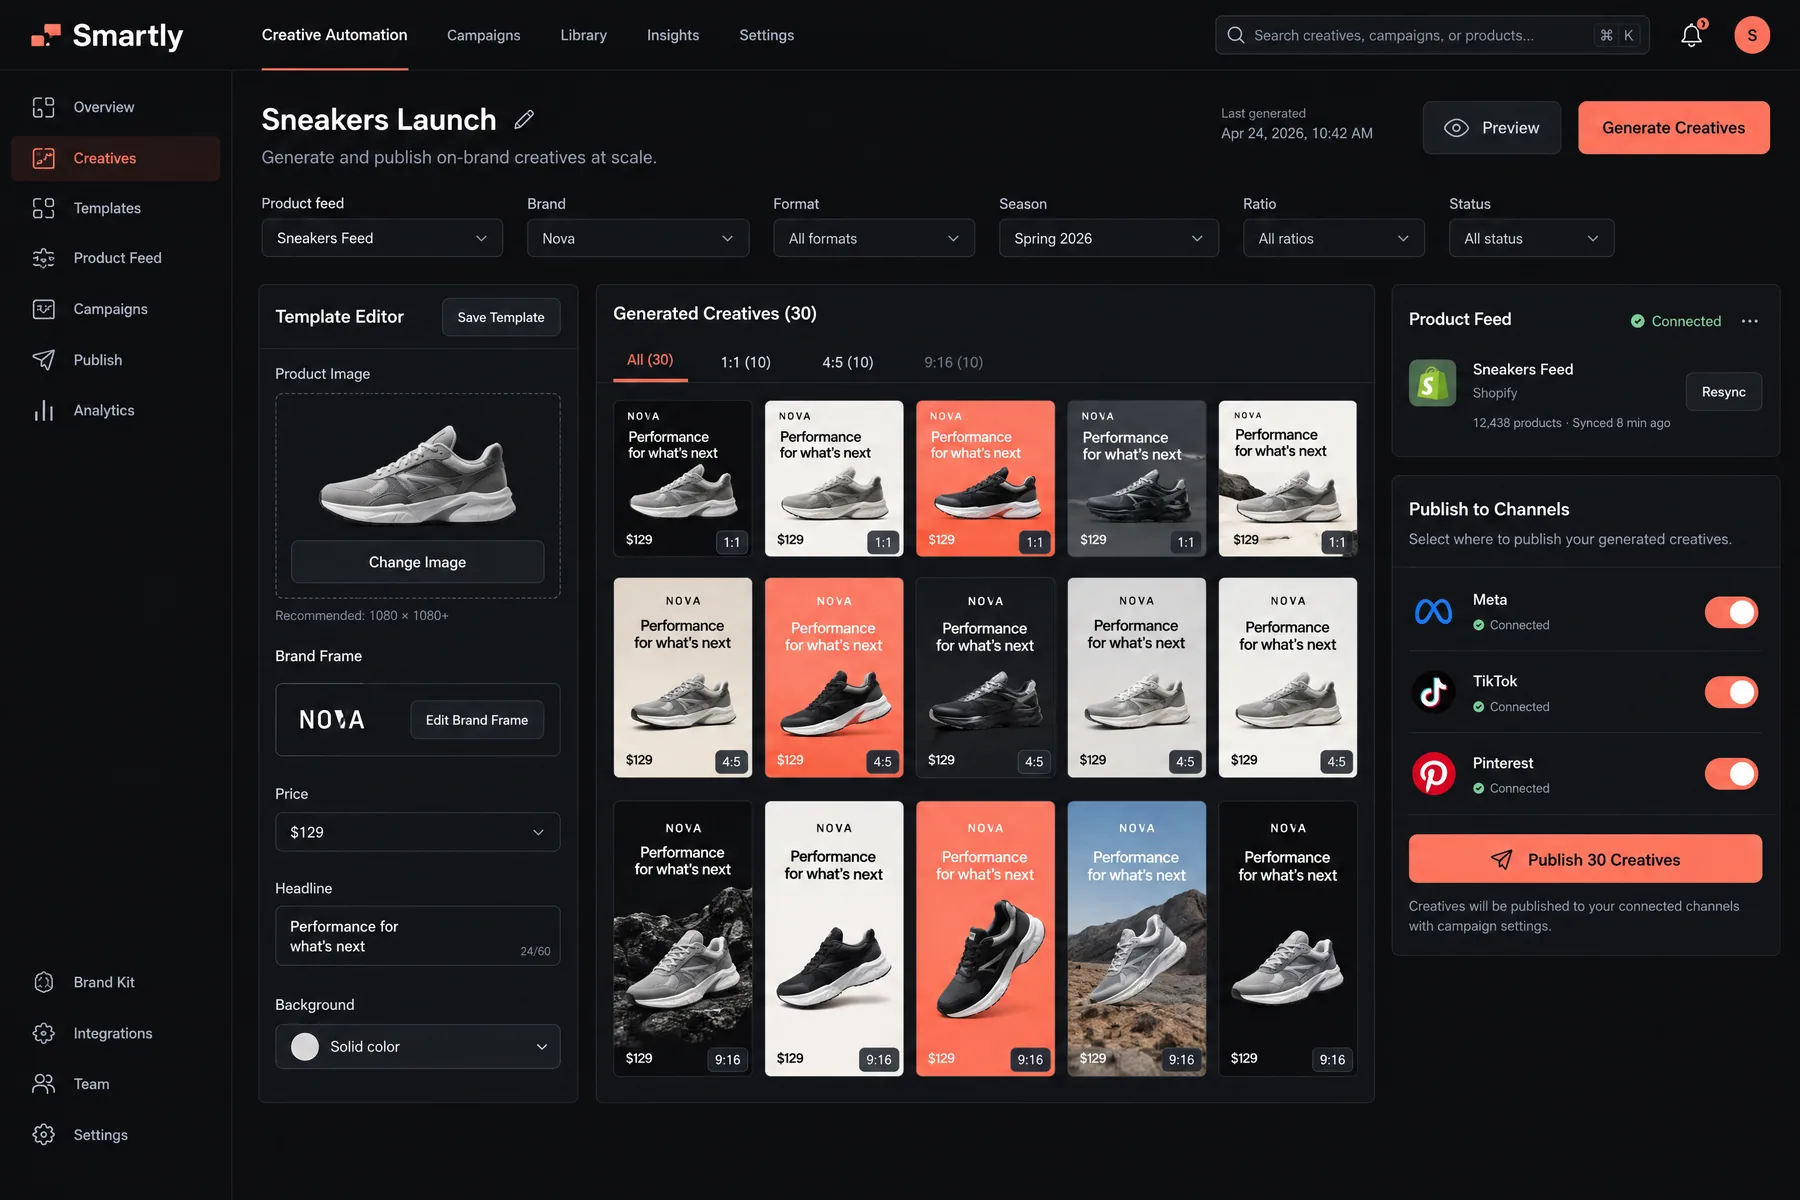
Task: Click the Solid color background swatch
Action: click(x=305, y=1046)
